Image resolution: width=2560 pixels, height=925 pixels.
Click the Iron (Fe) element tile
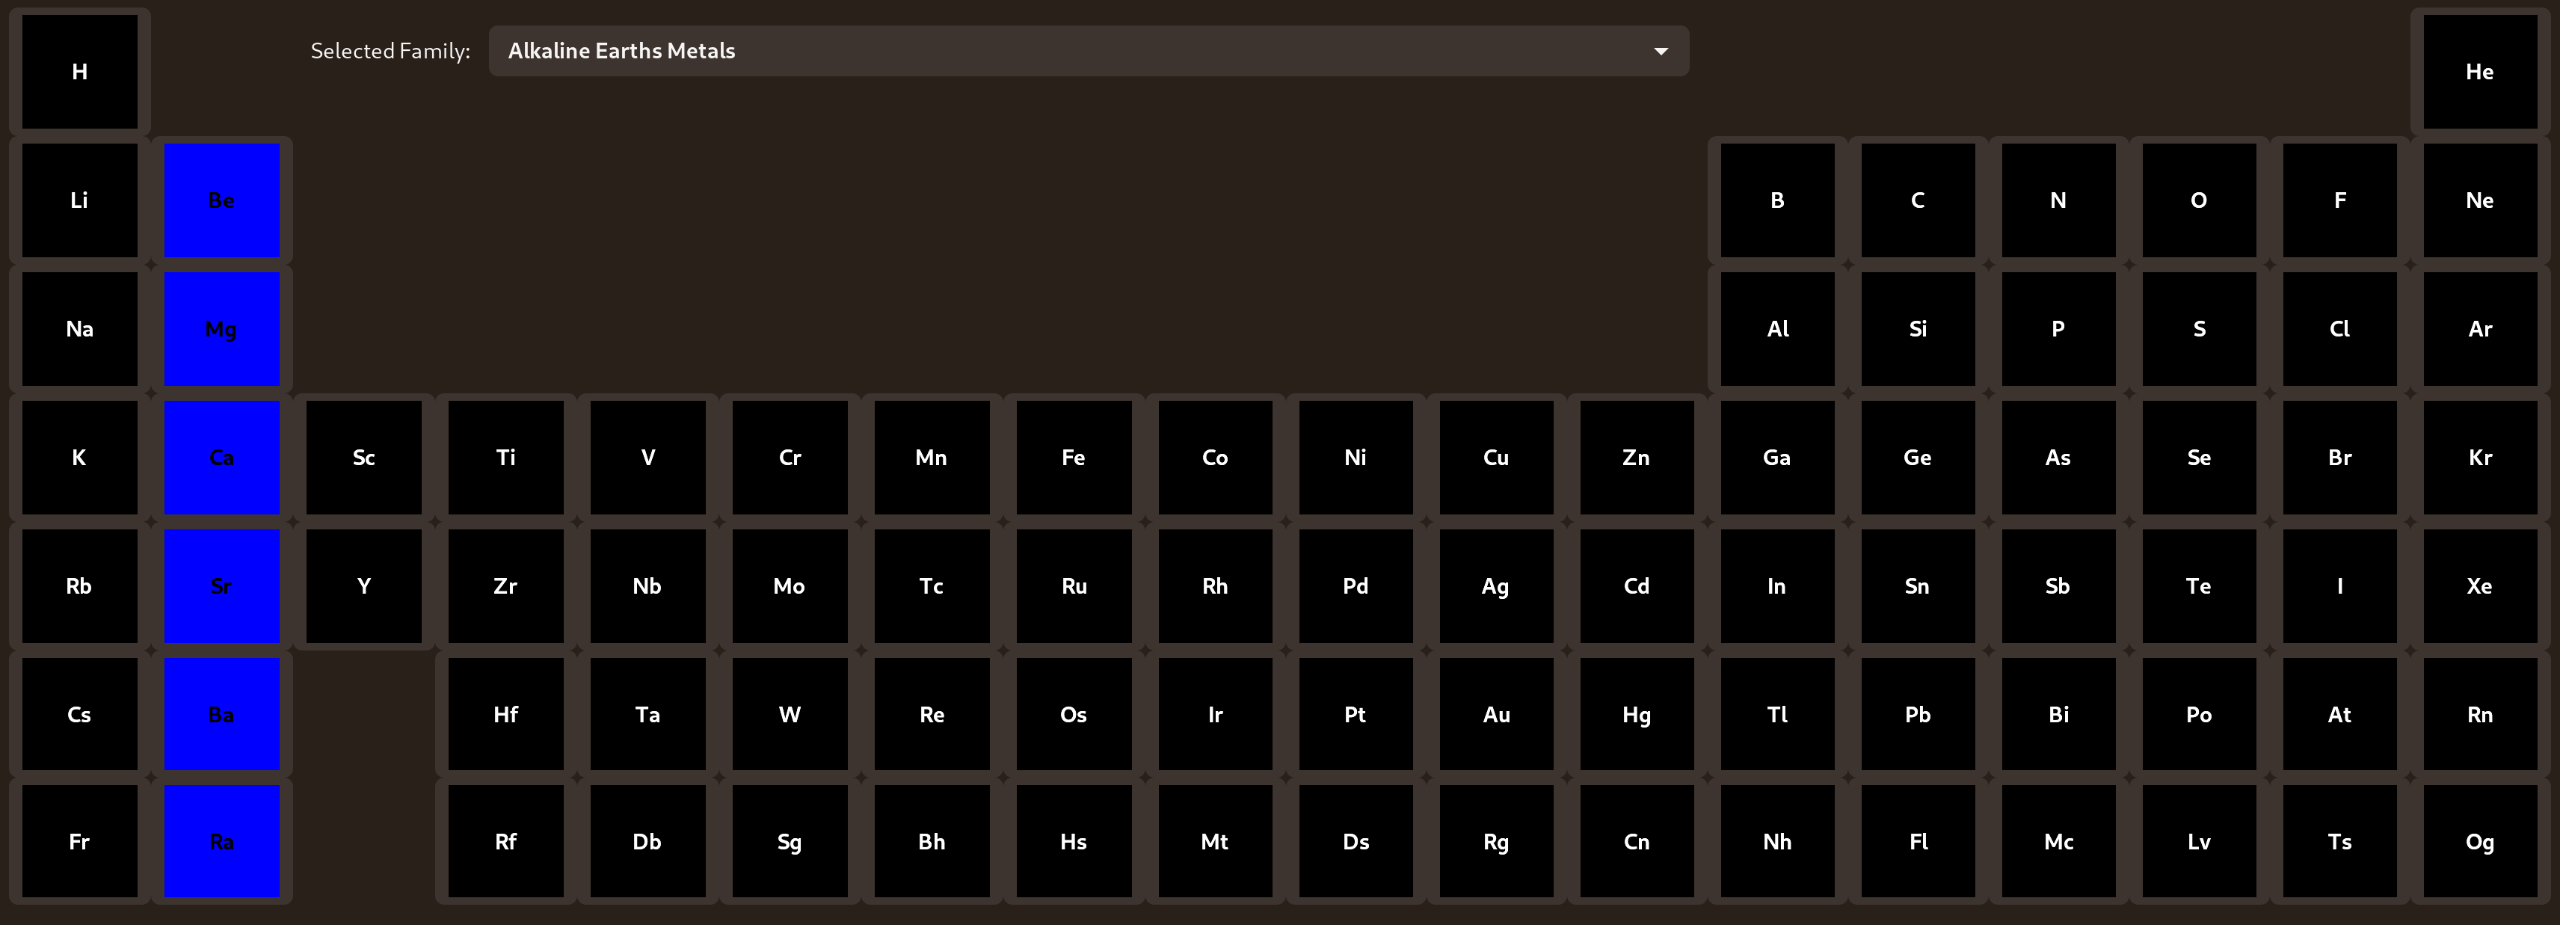1073,458
